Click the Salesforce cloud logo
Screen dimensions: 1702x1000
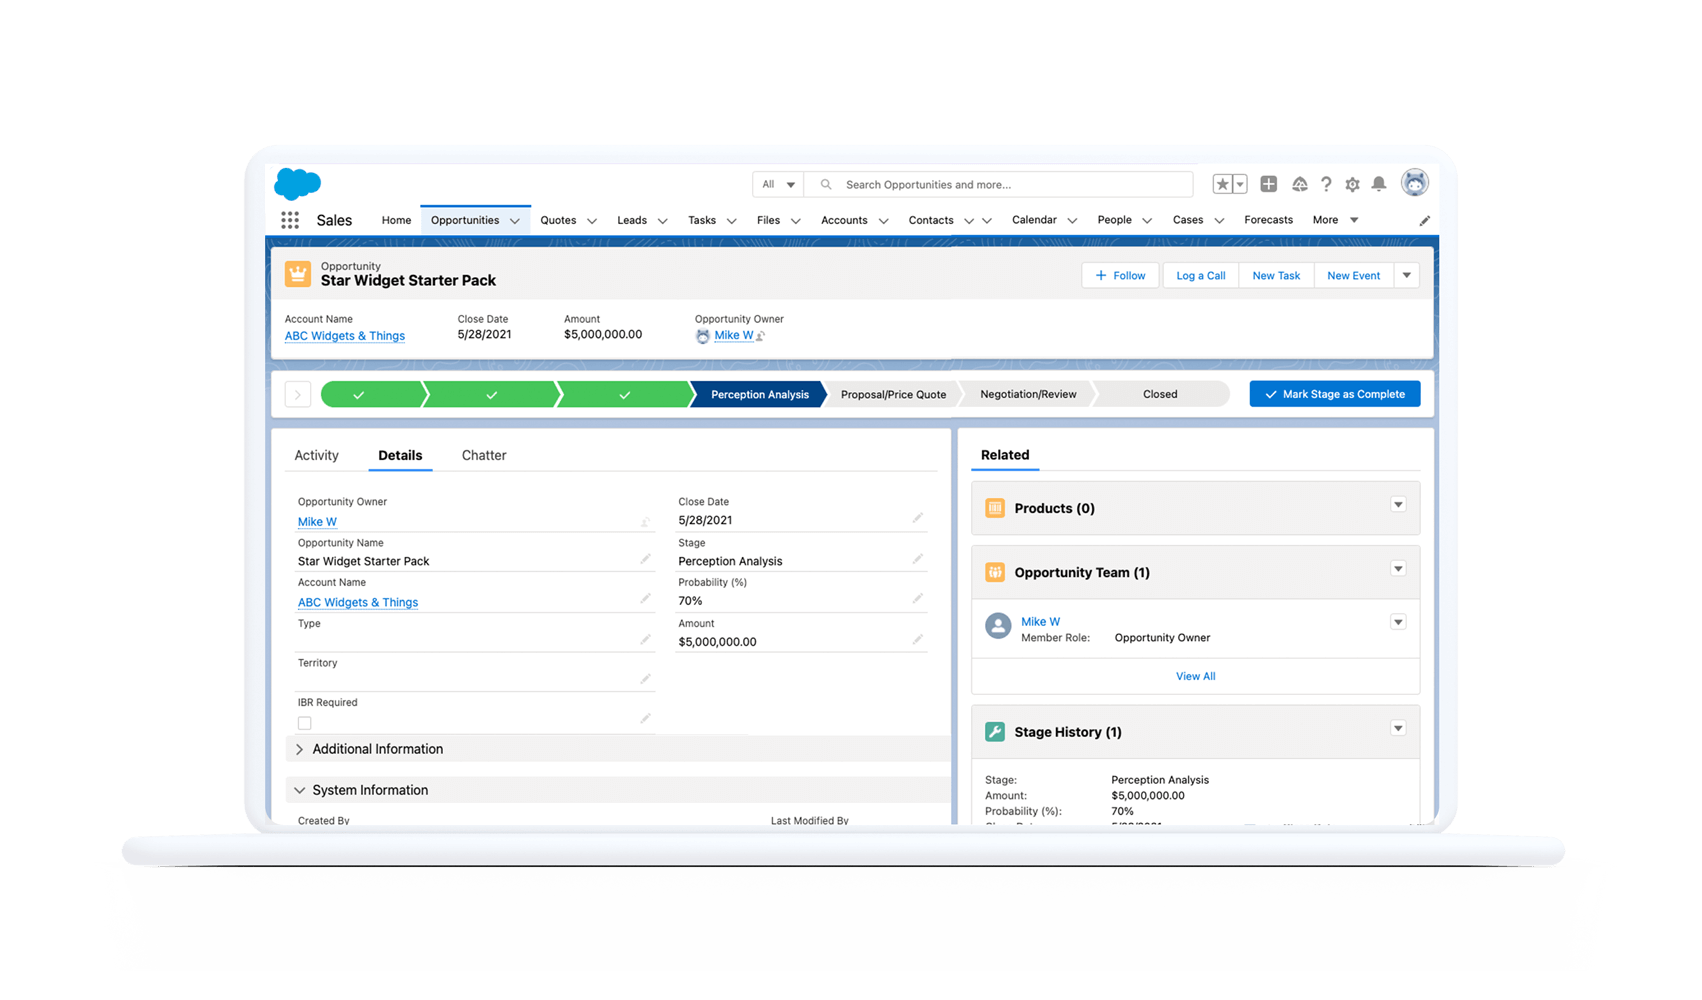tap(297, 184)
